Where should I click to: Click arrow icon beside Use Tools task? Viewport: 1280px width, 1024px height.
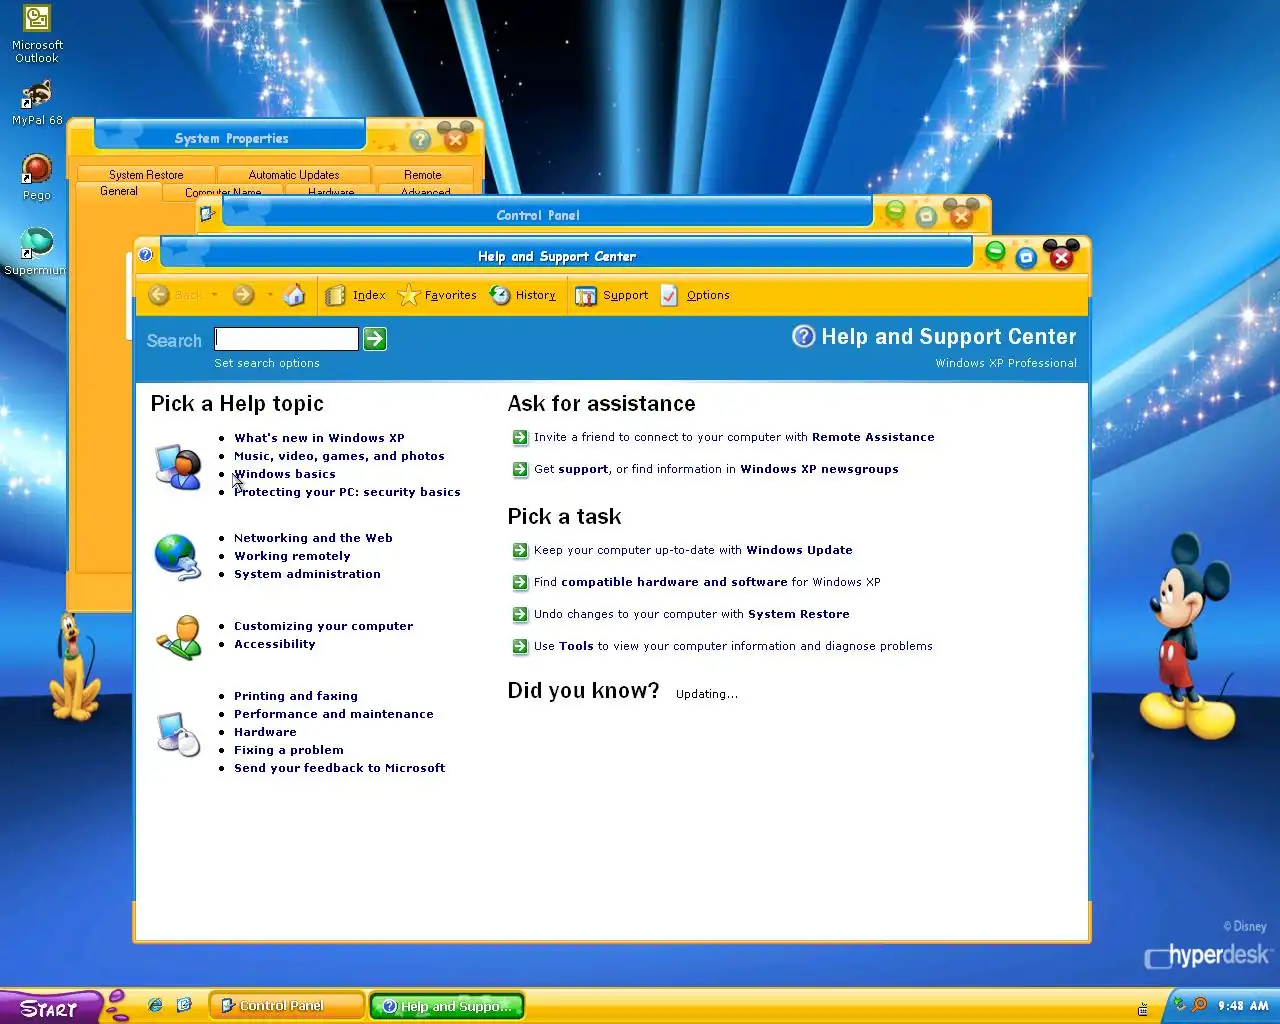[x=520, y=646]
